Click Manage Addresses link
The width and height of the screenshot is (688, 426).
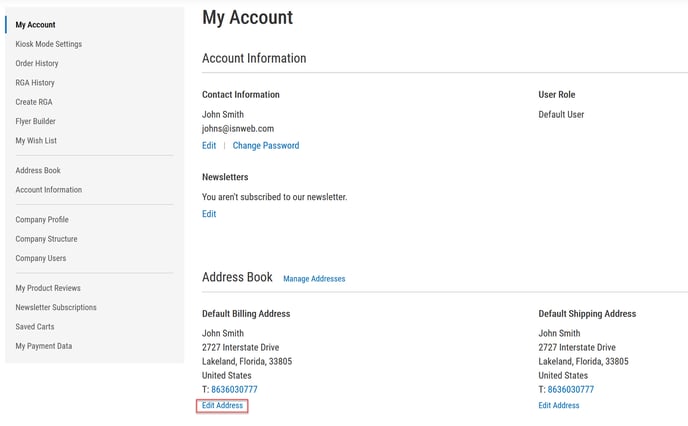pos(314,279)
